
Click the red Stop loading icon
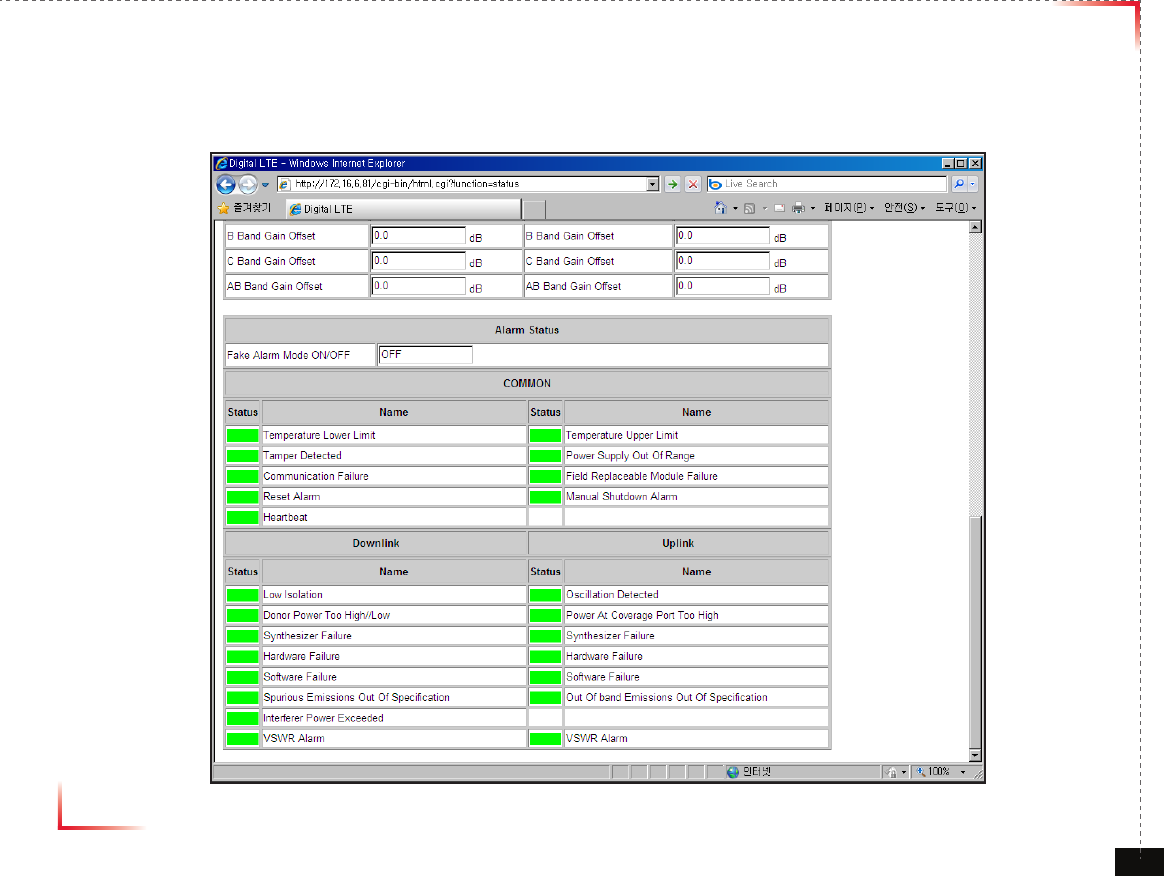[x=693, y=184]
